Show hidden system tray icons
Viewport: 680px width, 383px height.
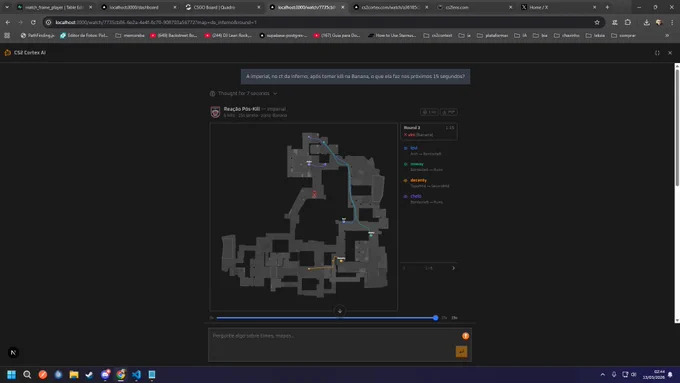[602, 374]
